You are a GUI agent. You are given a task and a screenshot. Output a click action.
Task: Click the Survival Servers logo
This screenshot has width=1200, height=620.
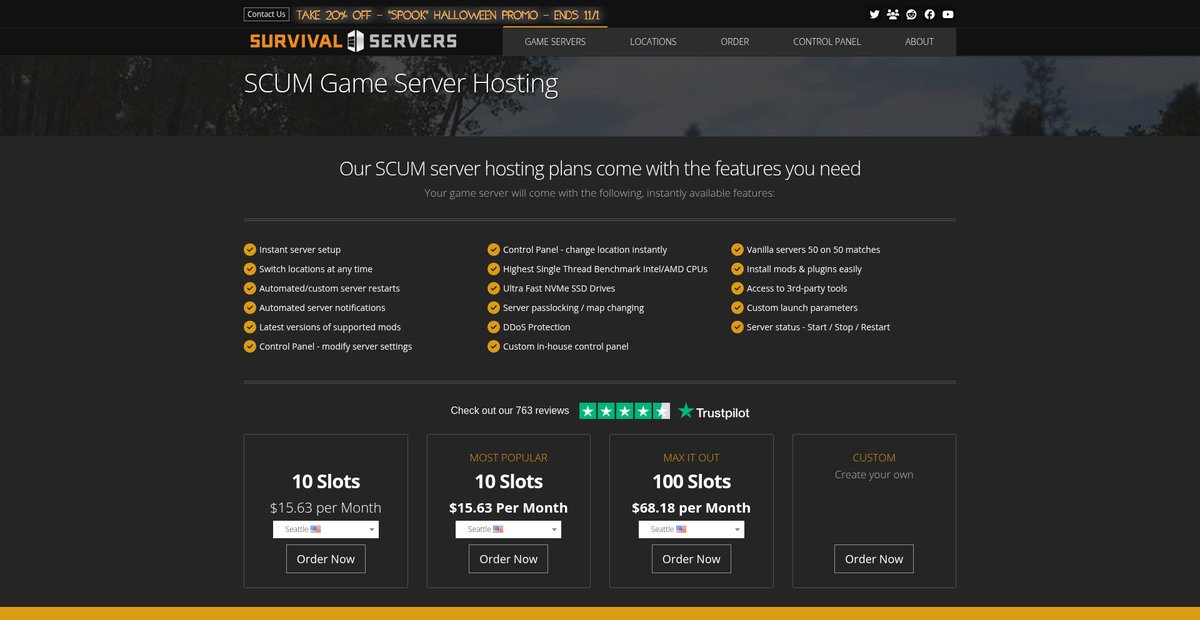pyautogui.click(x=353, y=41)
